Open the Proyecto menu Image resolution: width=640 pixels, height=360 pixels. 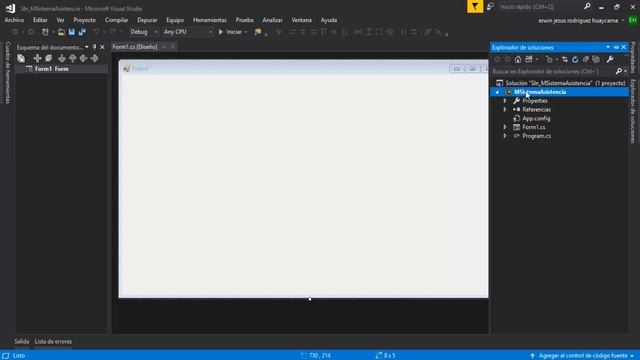point(84,20)
